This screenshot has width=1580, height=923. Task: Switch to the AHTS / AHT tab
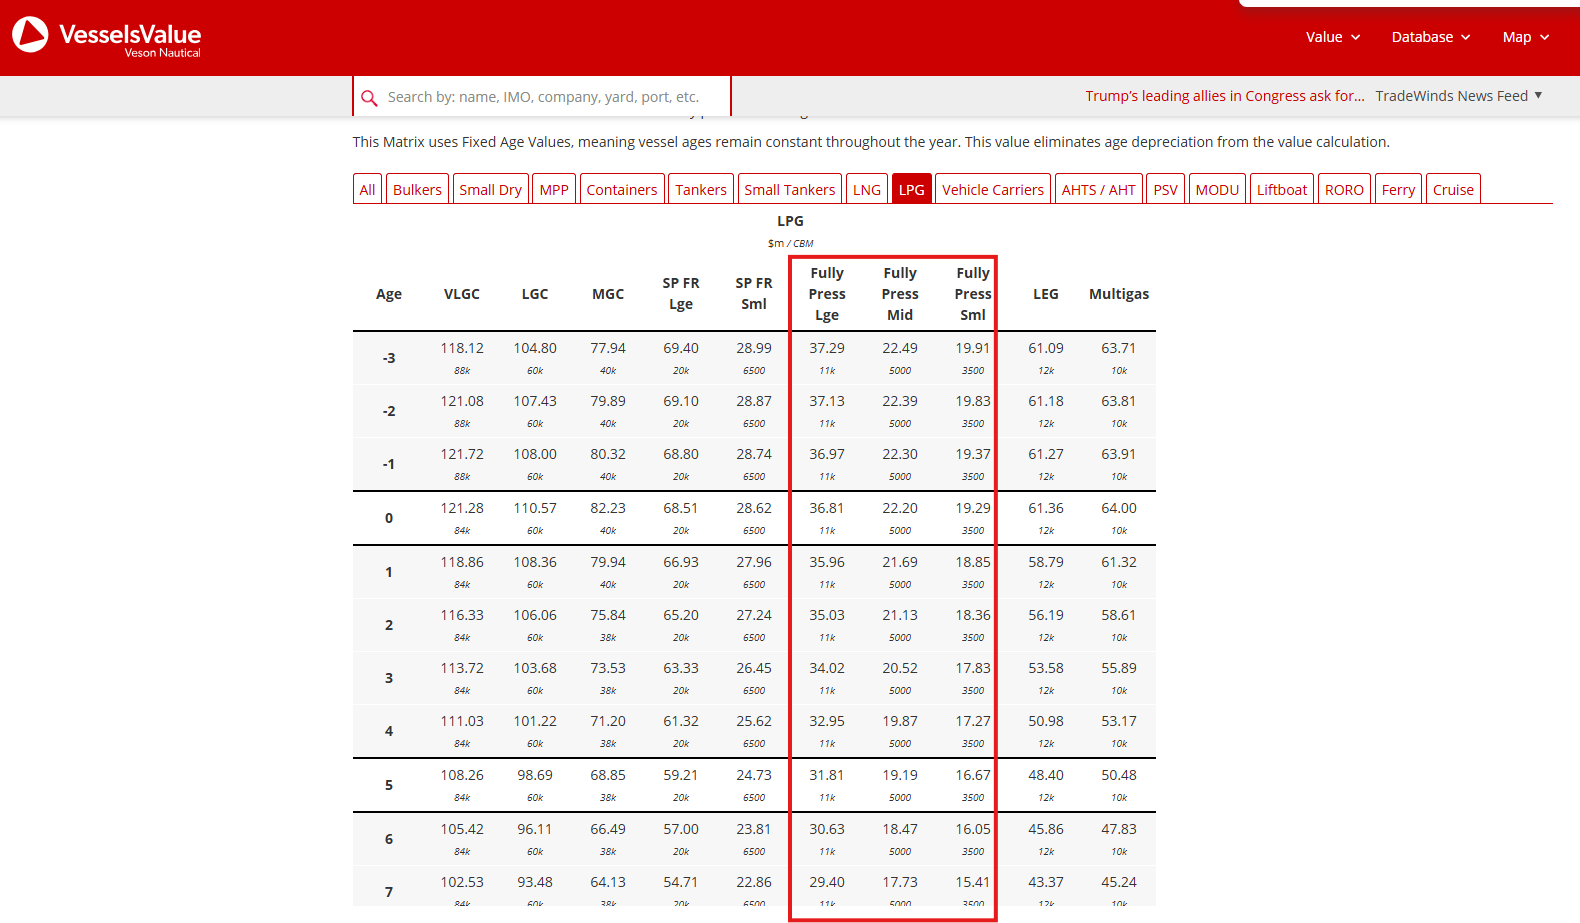[1098, 189]
